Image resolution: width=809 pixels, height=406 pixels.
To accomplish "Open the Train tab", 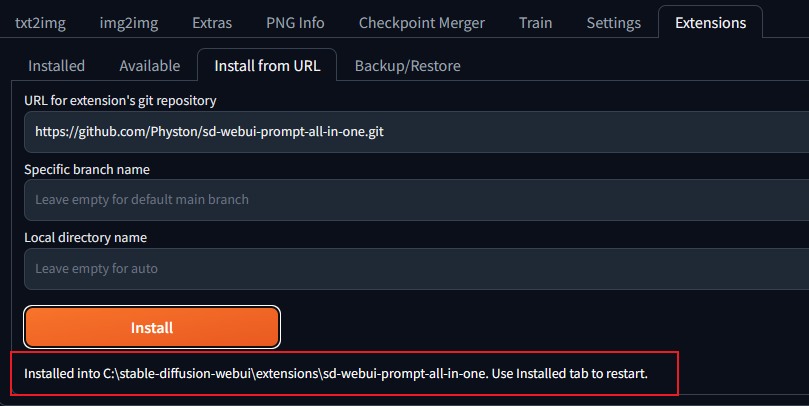I will click(x=535, y=22).
